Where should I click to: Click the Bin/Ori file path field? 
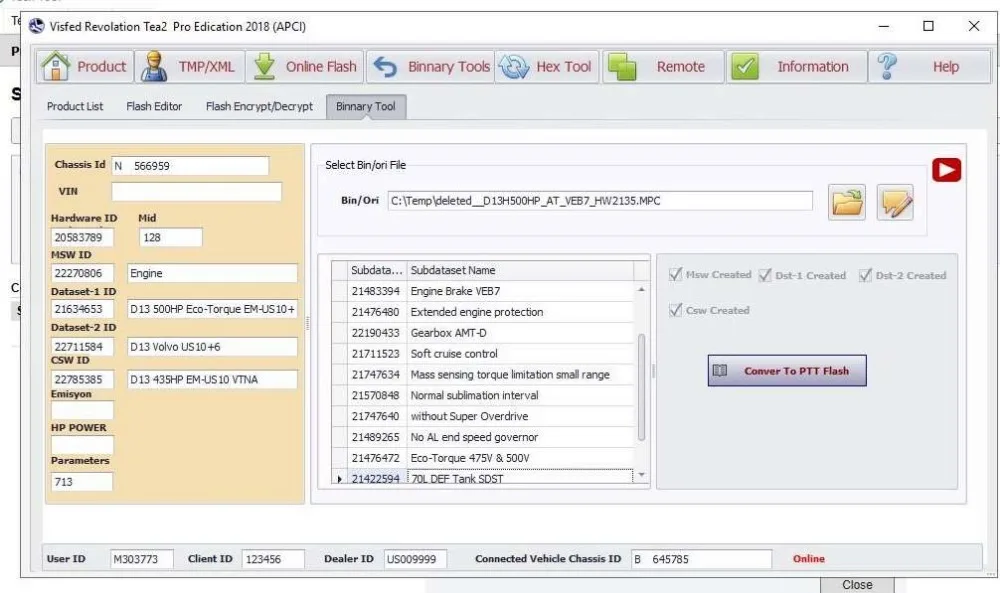(x=600, y=201)
